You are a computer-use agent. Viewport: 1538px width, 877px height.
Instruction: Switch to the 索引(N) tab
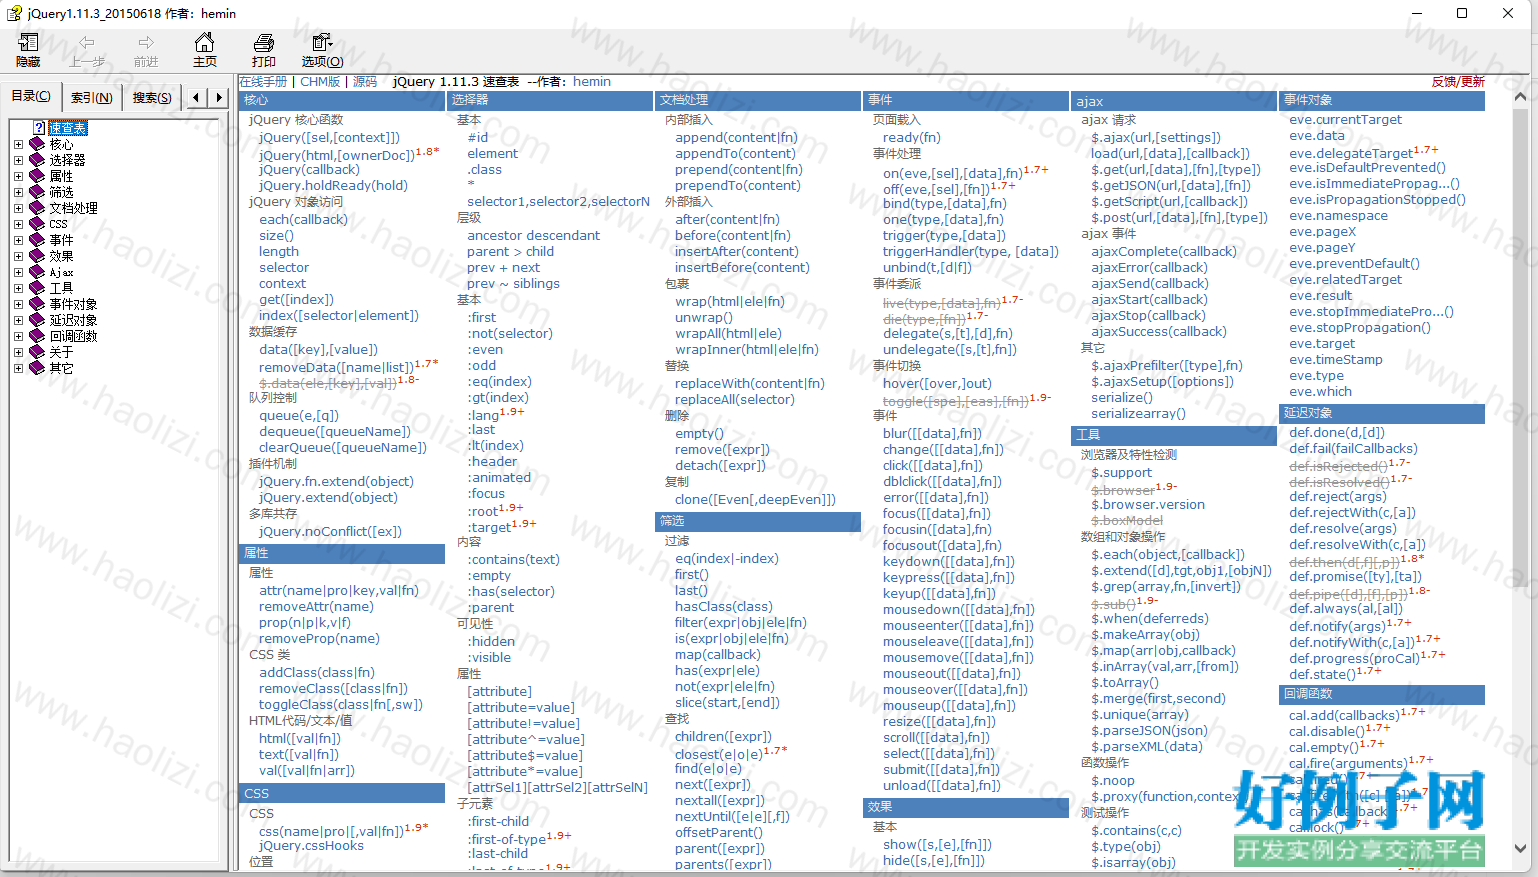(91, 97)
